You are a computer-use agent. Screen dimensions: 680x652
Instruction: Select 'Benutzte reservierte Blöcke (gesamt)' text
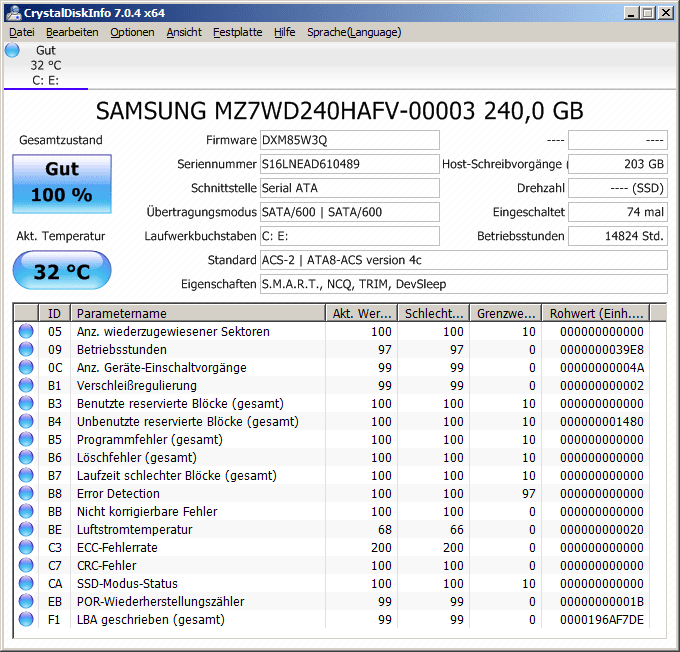pyautogui.click(x=180, y=403)
